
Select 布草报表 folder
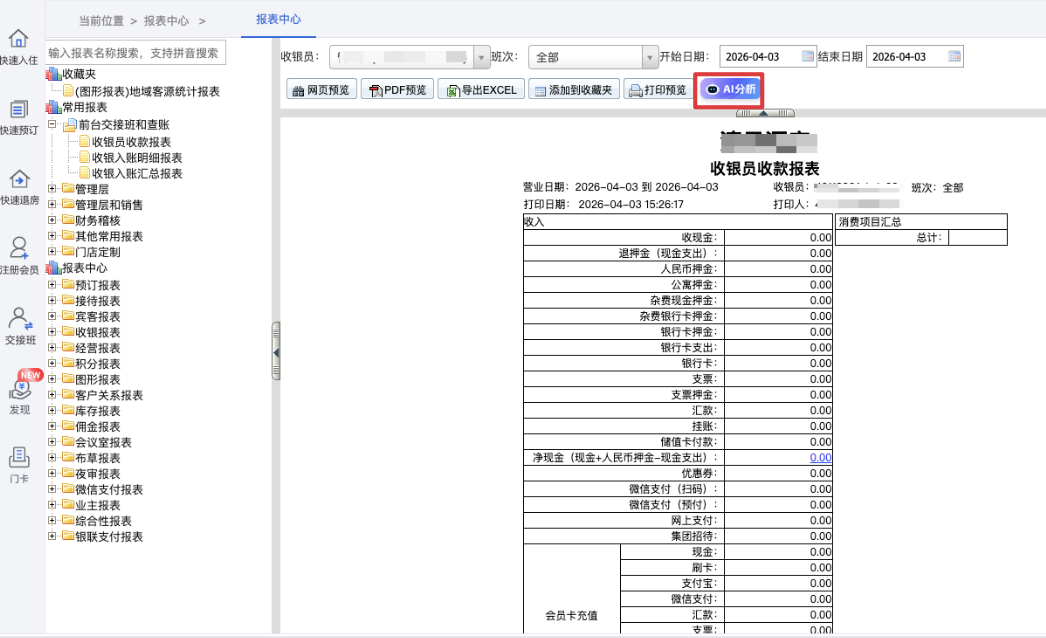pyautogui.click(x=97, y=458)
